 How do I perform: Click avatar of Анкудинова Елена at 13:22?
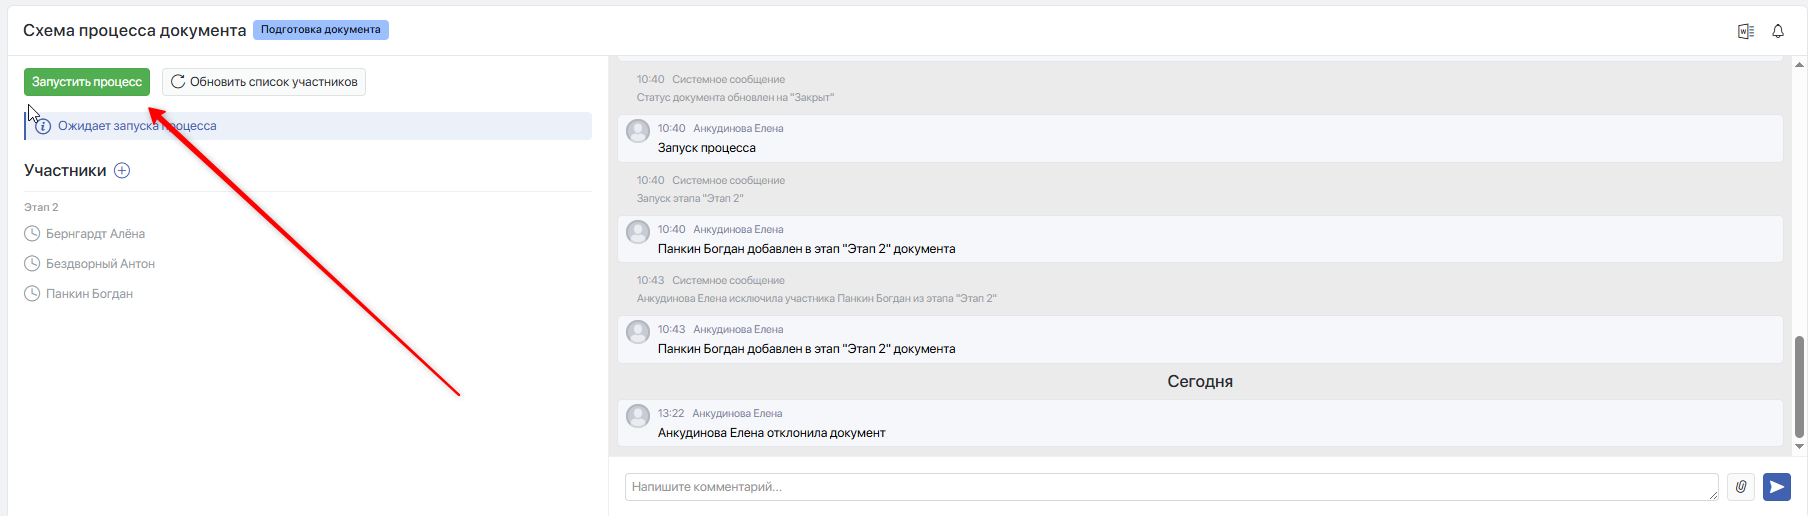click(638, 415)
